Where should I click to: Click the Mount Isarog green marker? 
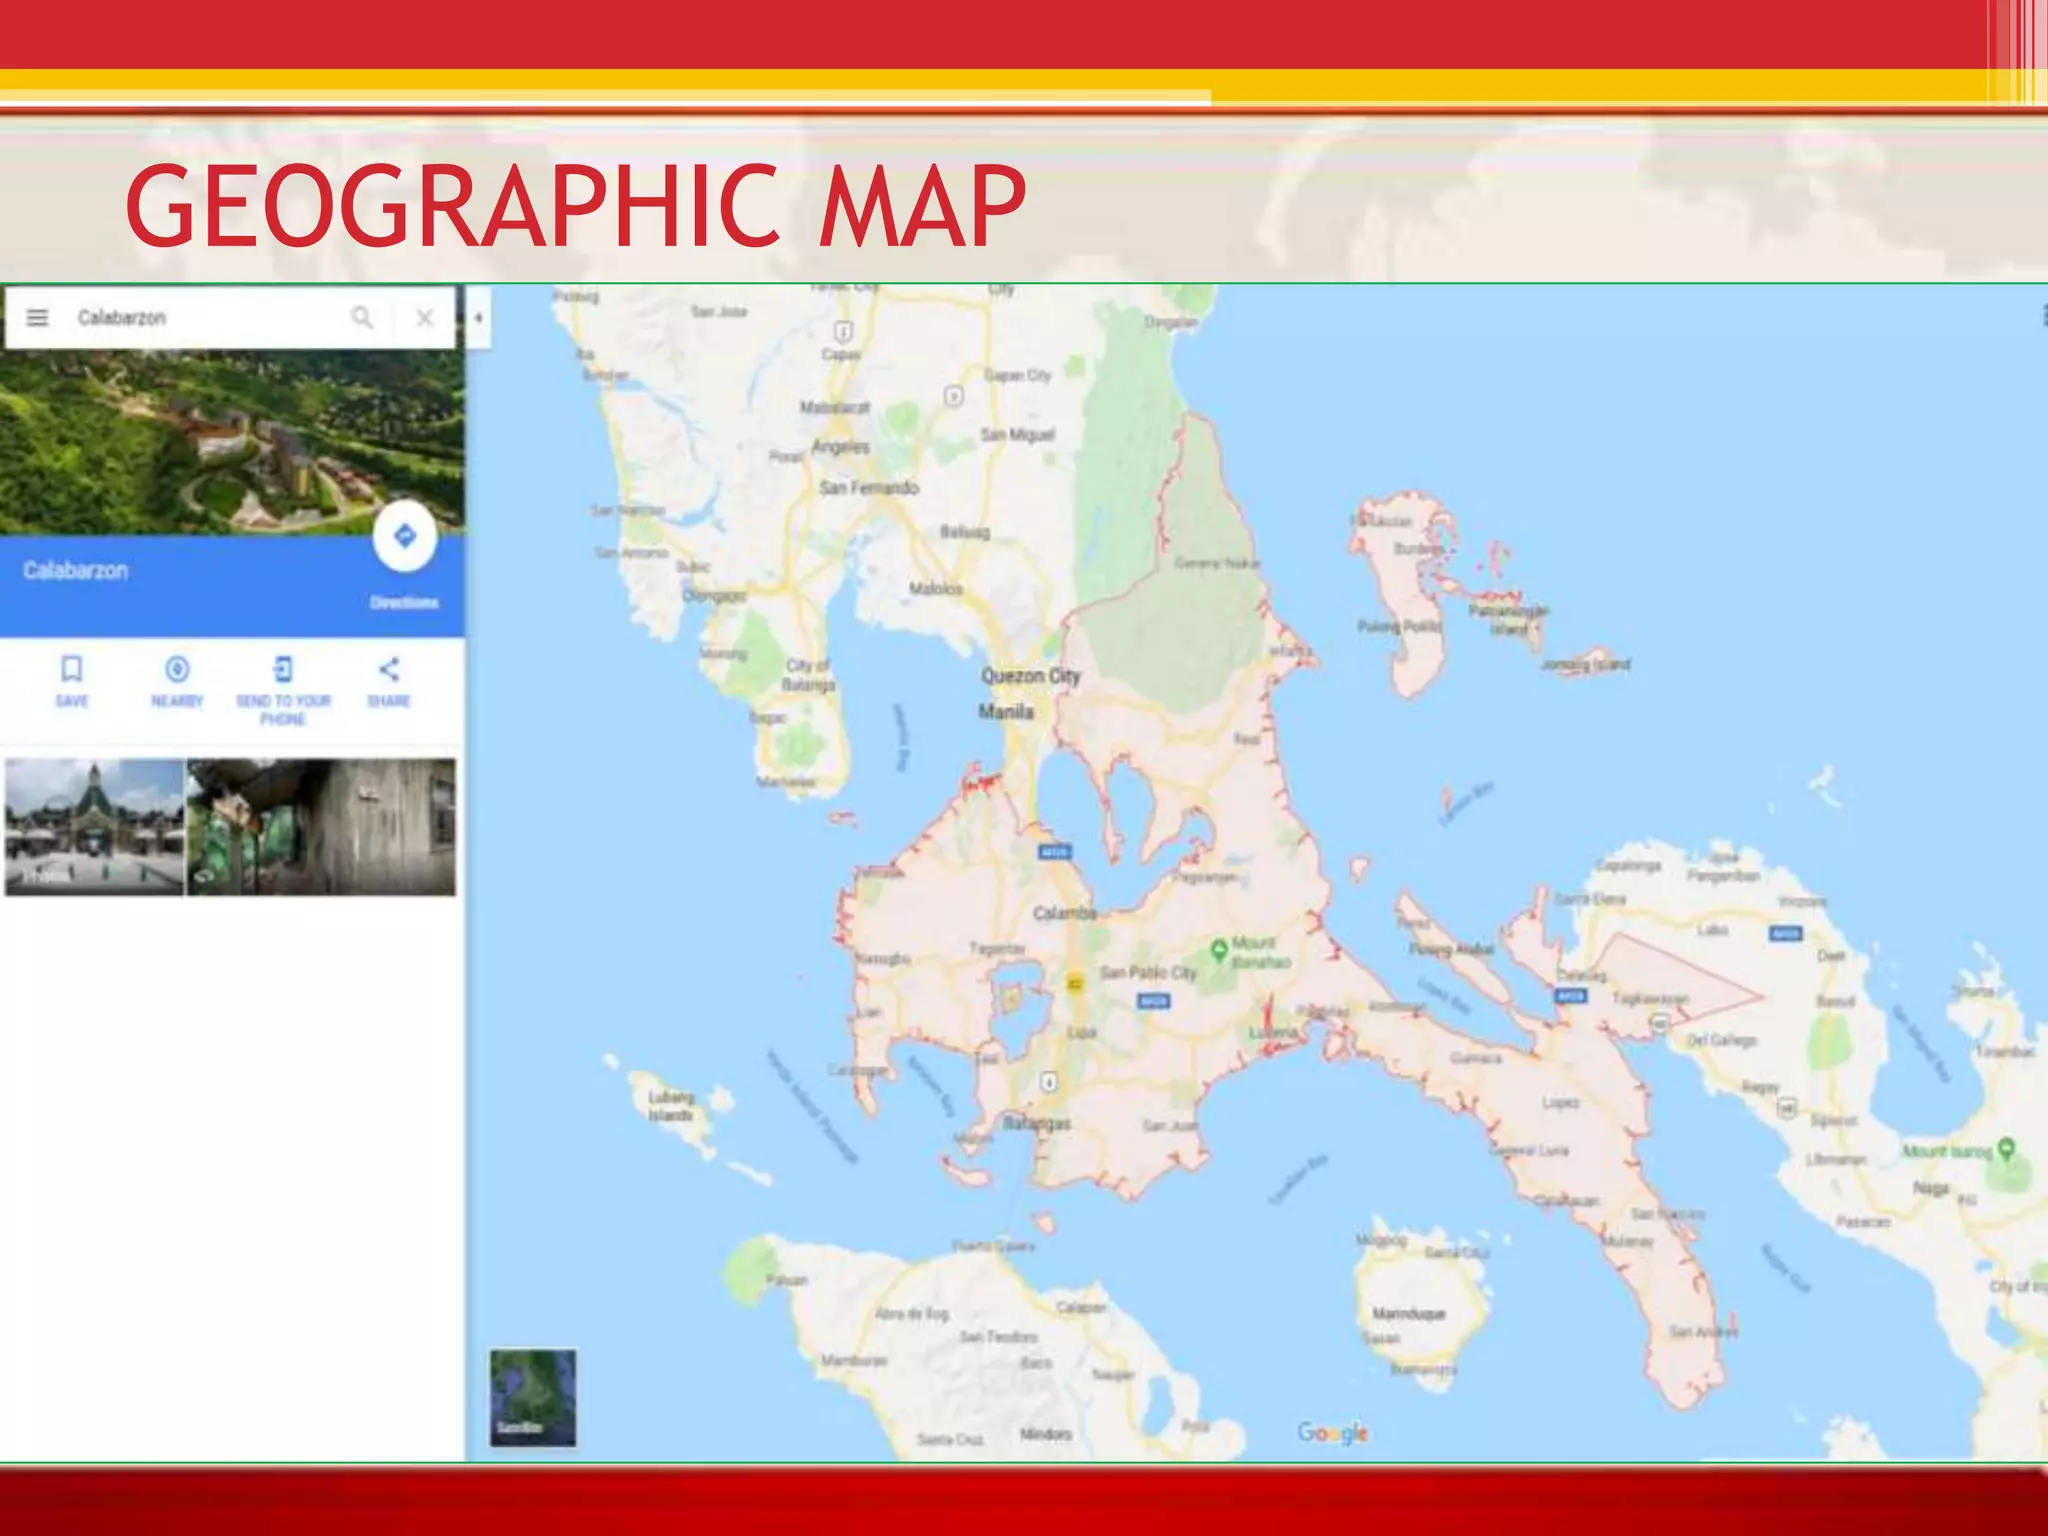2006,1148
